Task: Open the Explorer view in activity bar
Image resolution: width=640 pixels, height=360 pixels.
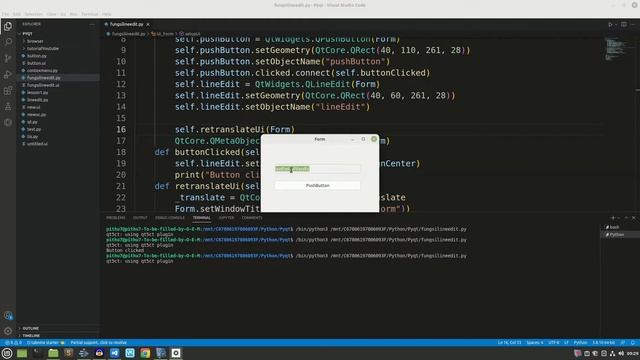Action: pos(8,27)
